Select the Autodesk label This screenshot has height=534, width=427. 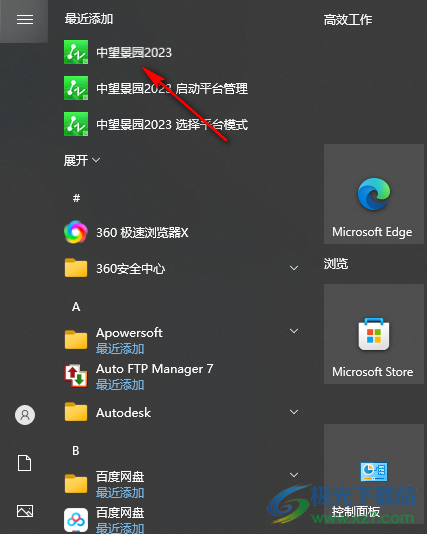pyautogui.click(x=123, y=413)
